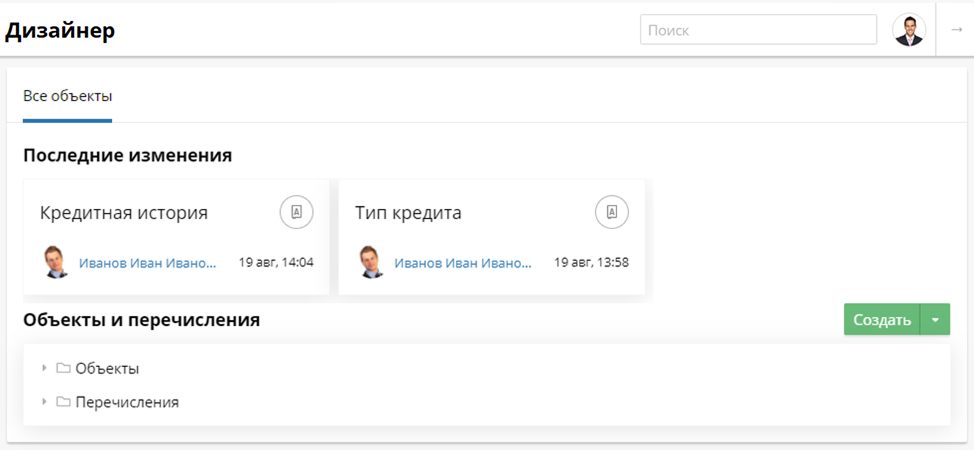Expand the Объекты tree node
Image resolution: width=974 pixels, height=450 pixels.
[x=44, y=368]
